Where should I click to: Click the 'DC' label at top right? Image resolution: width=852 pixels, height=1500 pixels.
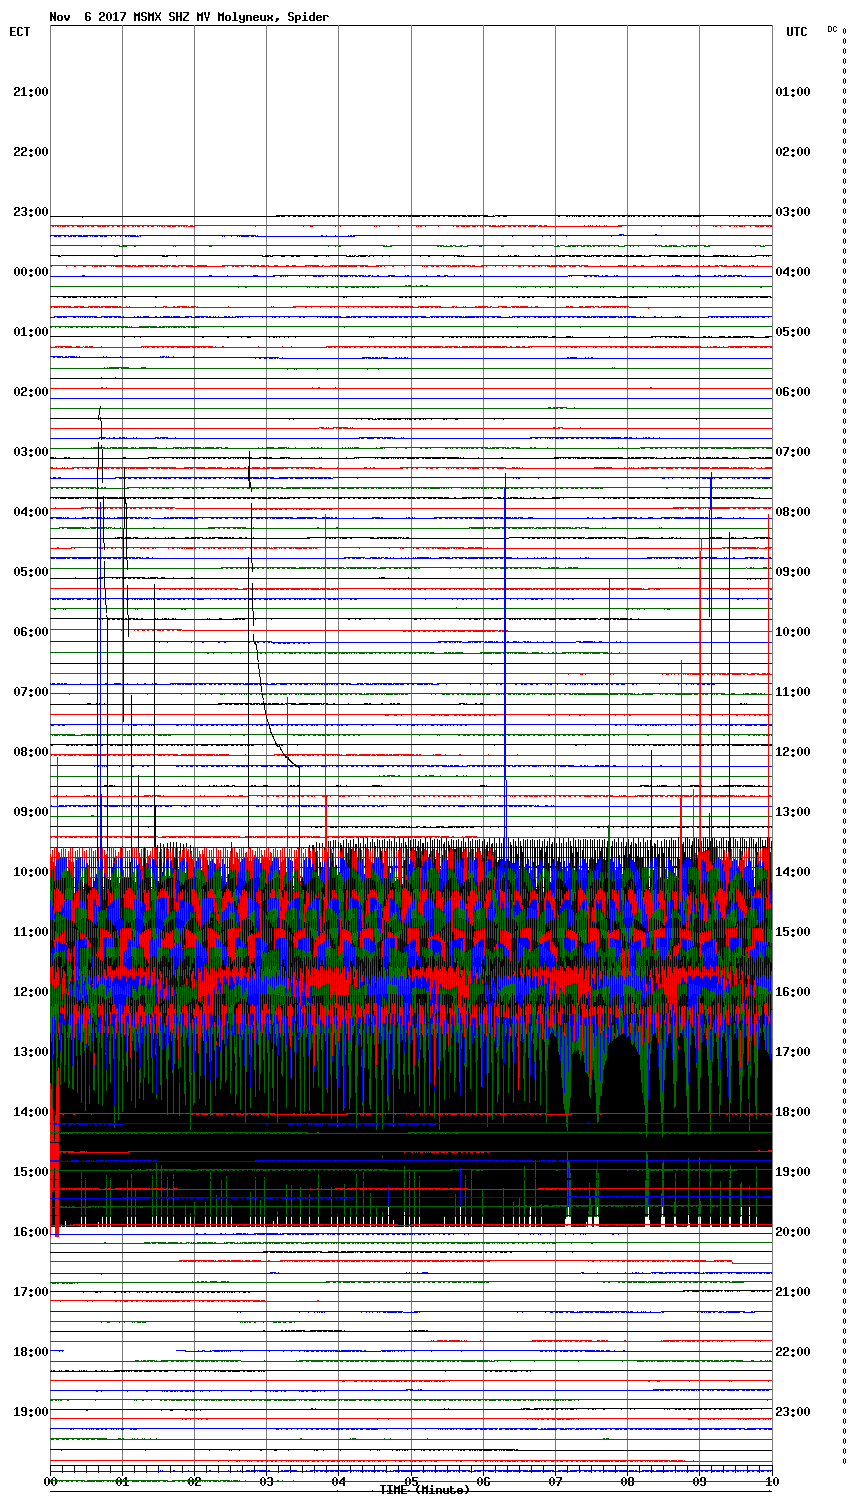click(x=832, y=29)
